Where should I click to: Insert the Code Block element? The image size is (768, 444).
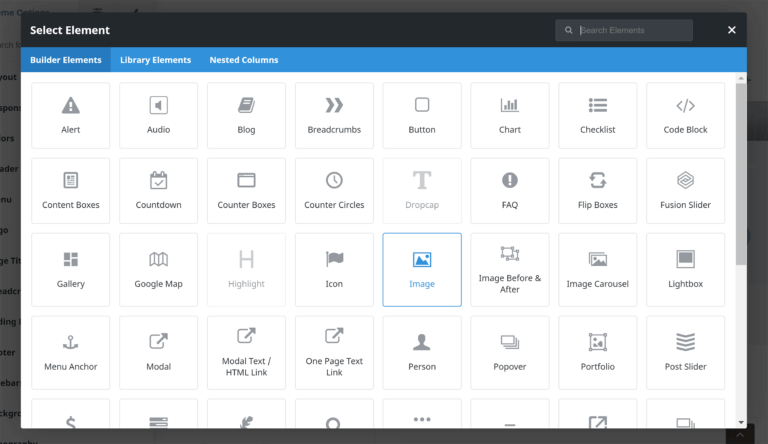(685, 116)
